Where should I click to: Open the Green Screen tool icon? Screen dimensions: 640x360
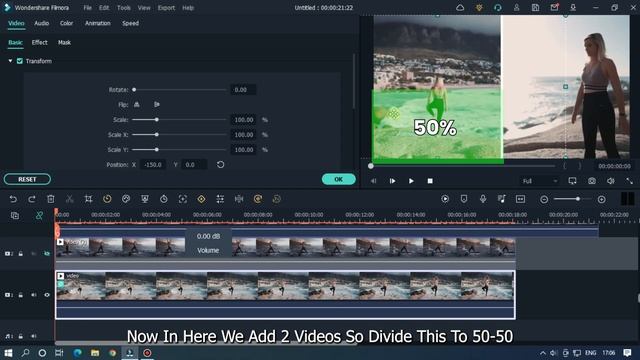point(144,199)
